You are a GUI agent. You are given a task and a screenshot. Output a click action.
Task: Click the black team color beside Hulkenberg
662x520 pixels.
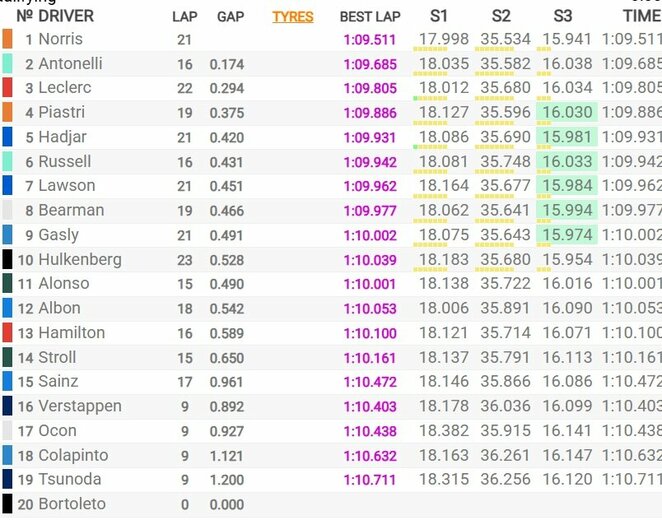(x=7, y=260)
